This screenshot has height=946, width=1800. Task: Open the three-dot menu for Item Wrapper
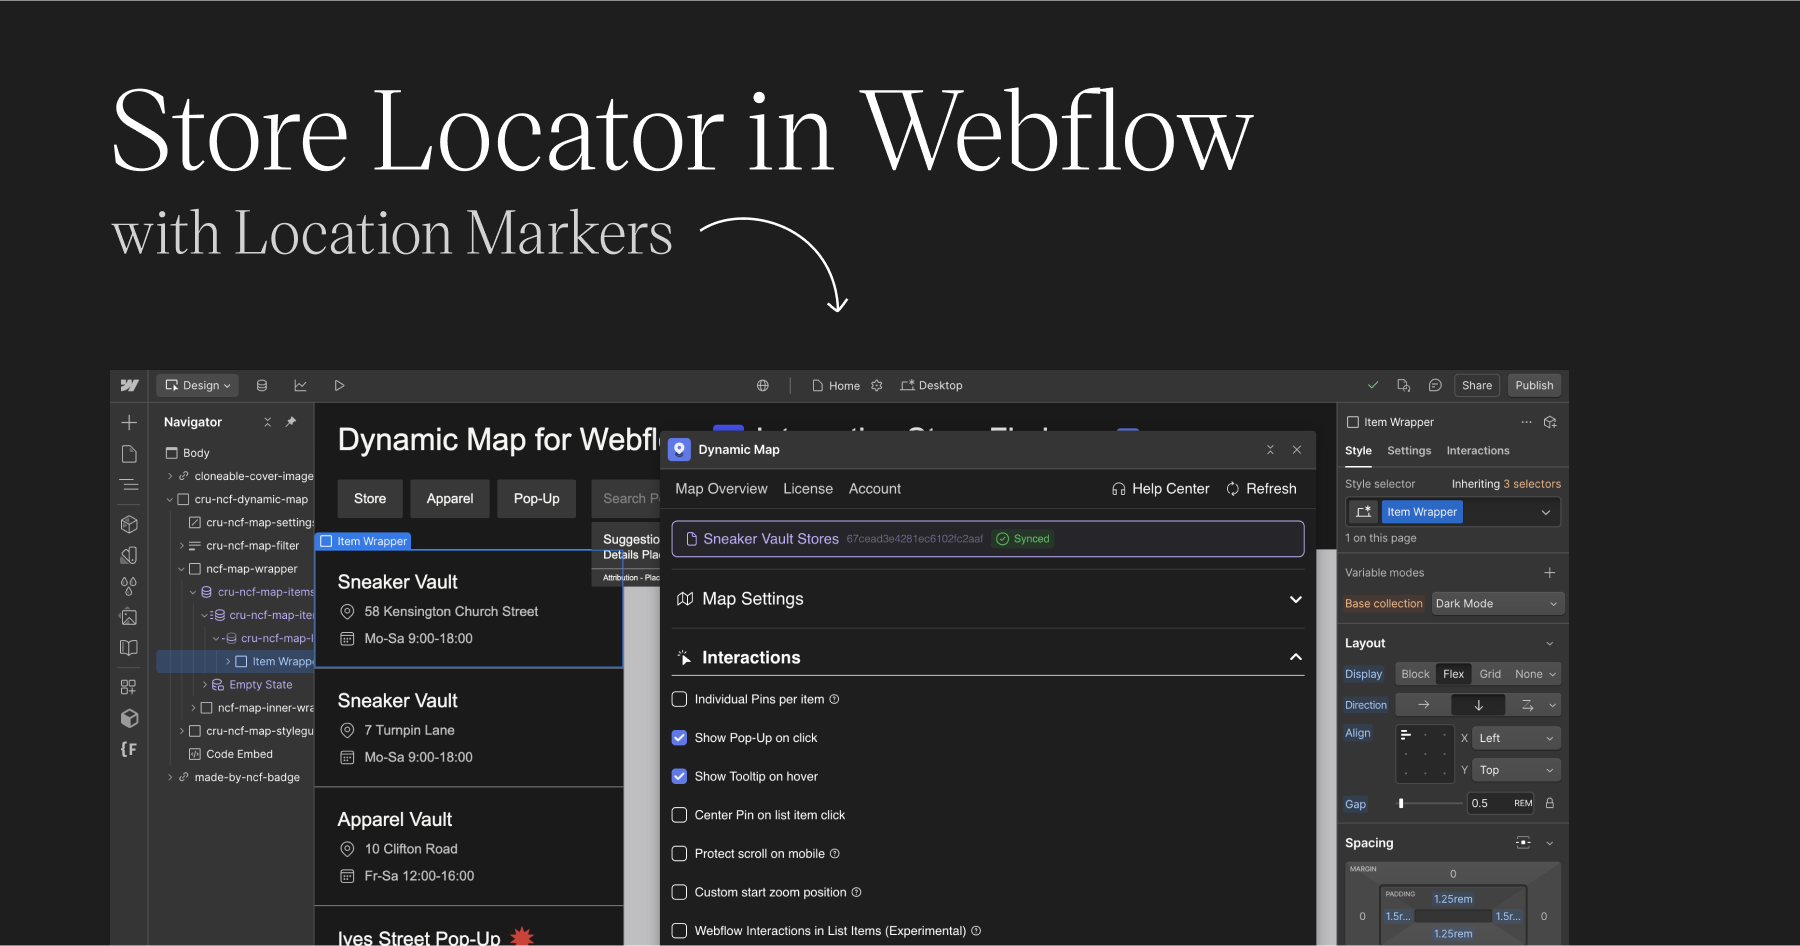click(1526, 422)
